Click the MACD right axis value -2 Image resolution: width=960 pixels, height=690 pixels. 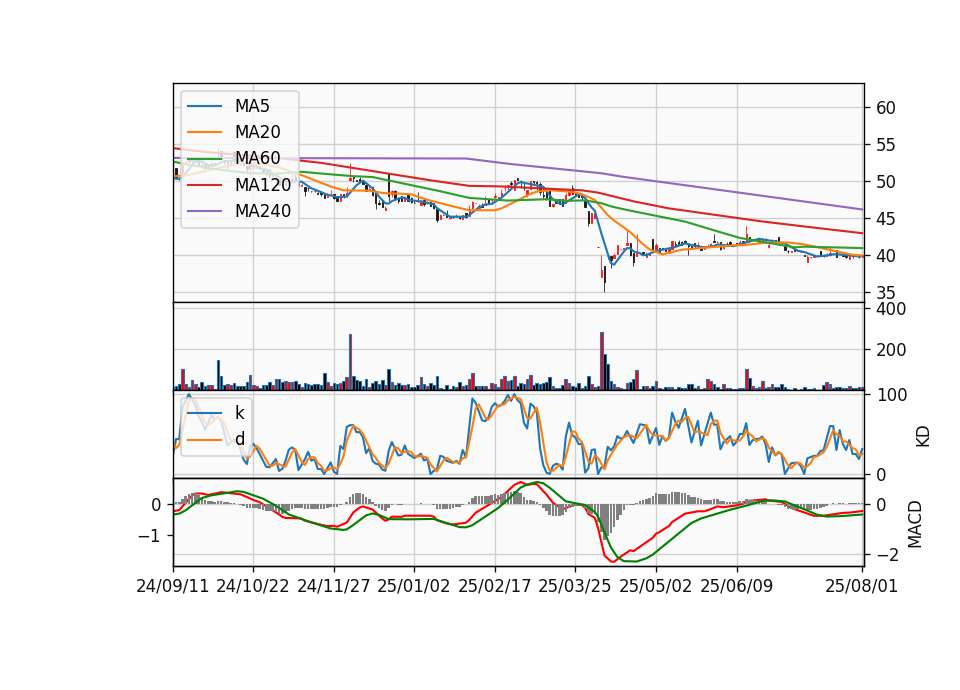click(x=887, y=555)
